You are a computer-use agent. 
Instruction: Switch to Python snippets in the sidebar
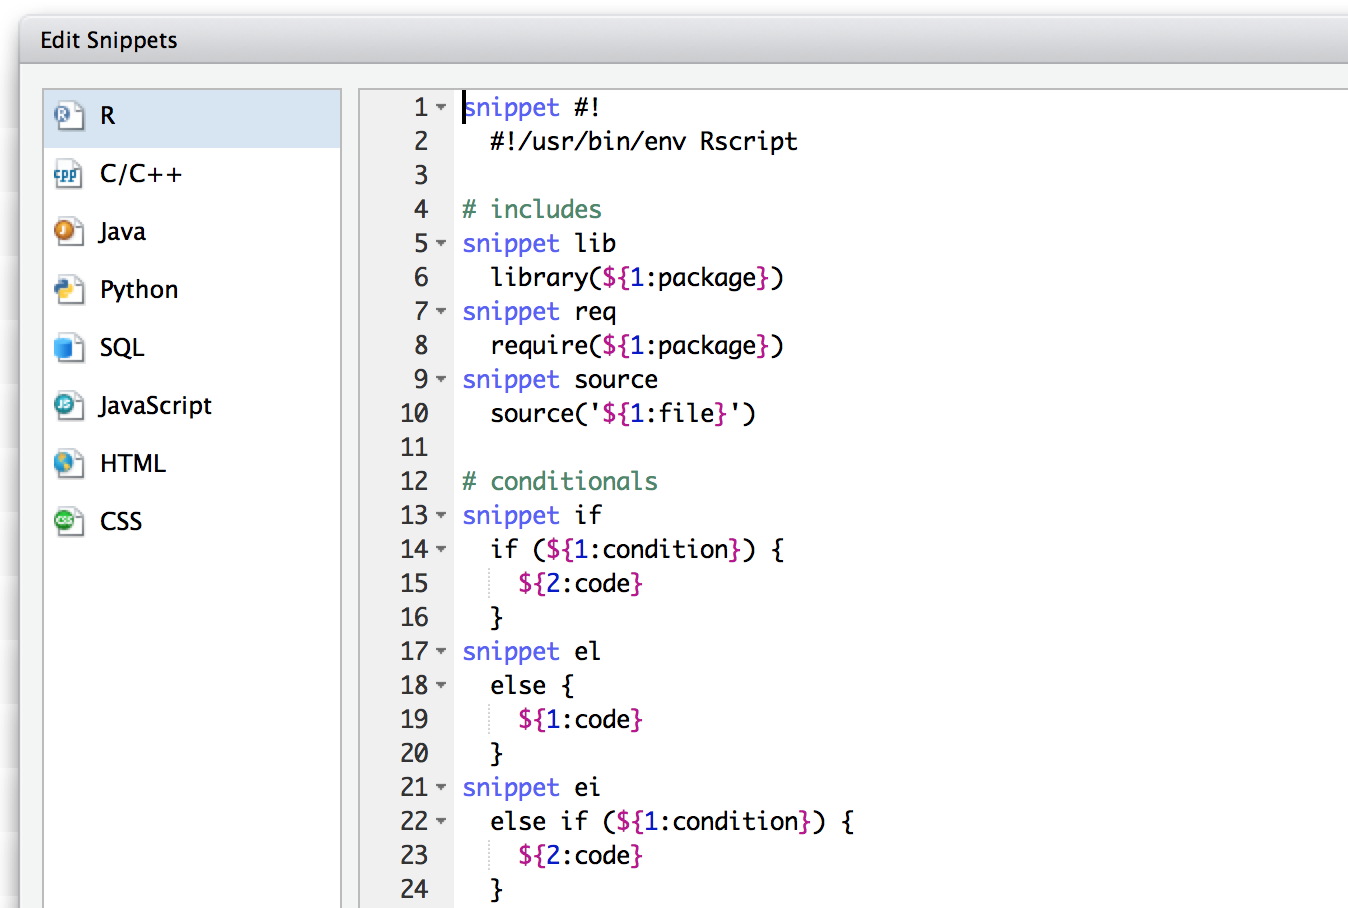point(139,289)
